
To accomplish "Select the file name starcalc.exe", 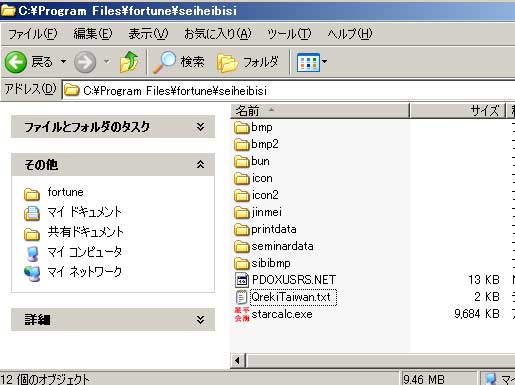I will coord(282,314).
